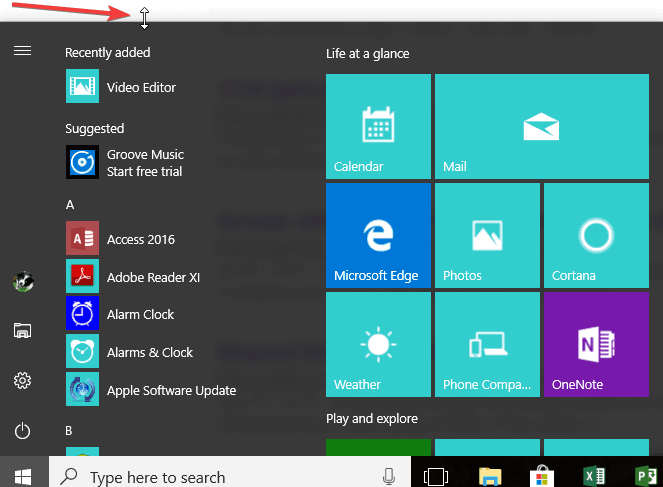Image resolution: width=663 pixels, height=487 pixels.
Task: Click the letter A section header
Action: click(70, 205)
